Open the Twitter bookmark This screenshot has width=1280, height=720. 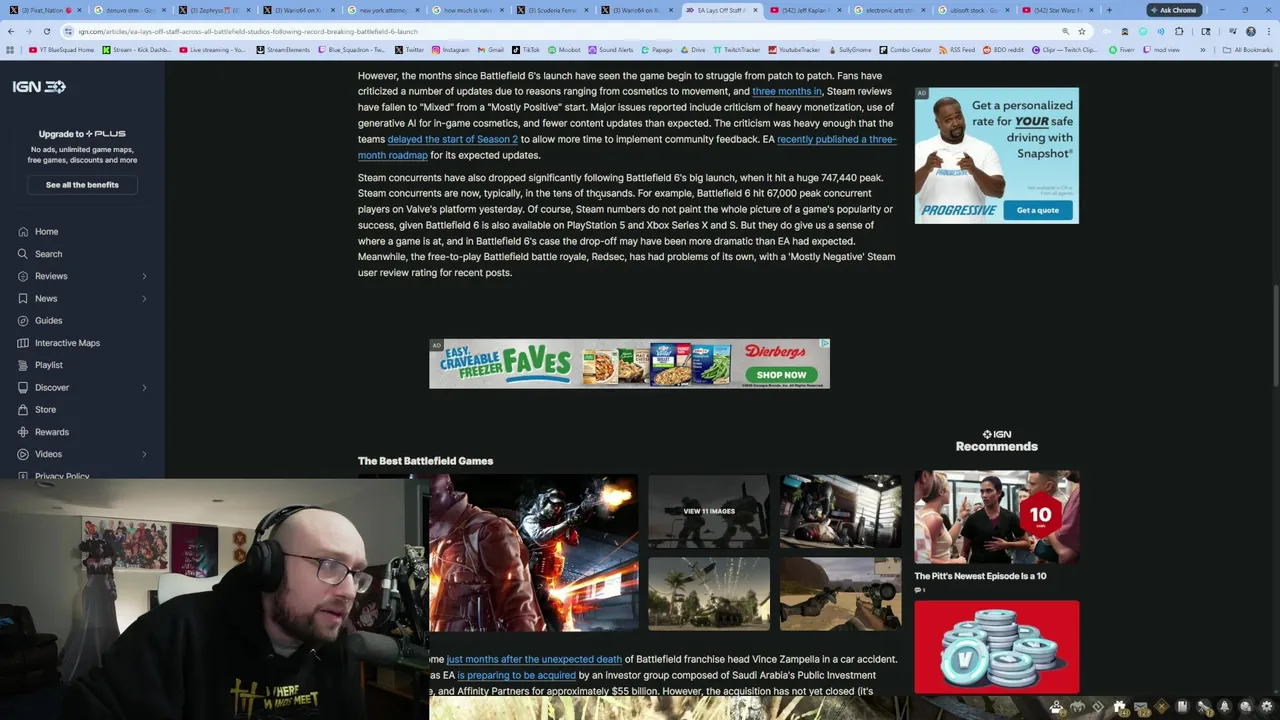[409, 50]
